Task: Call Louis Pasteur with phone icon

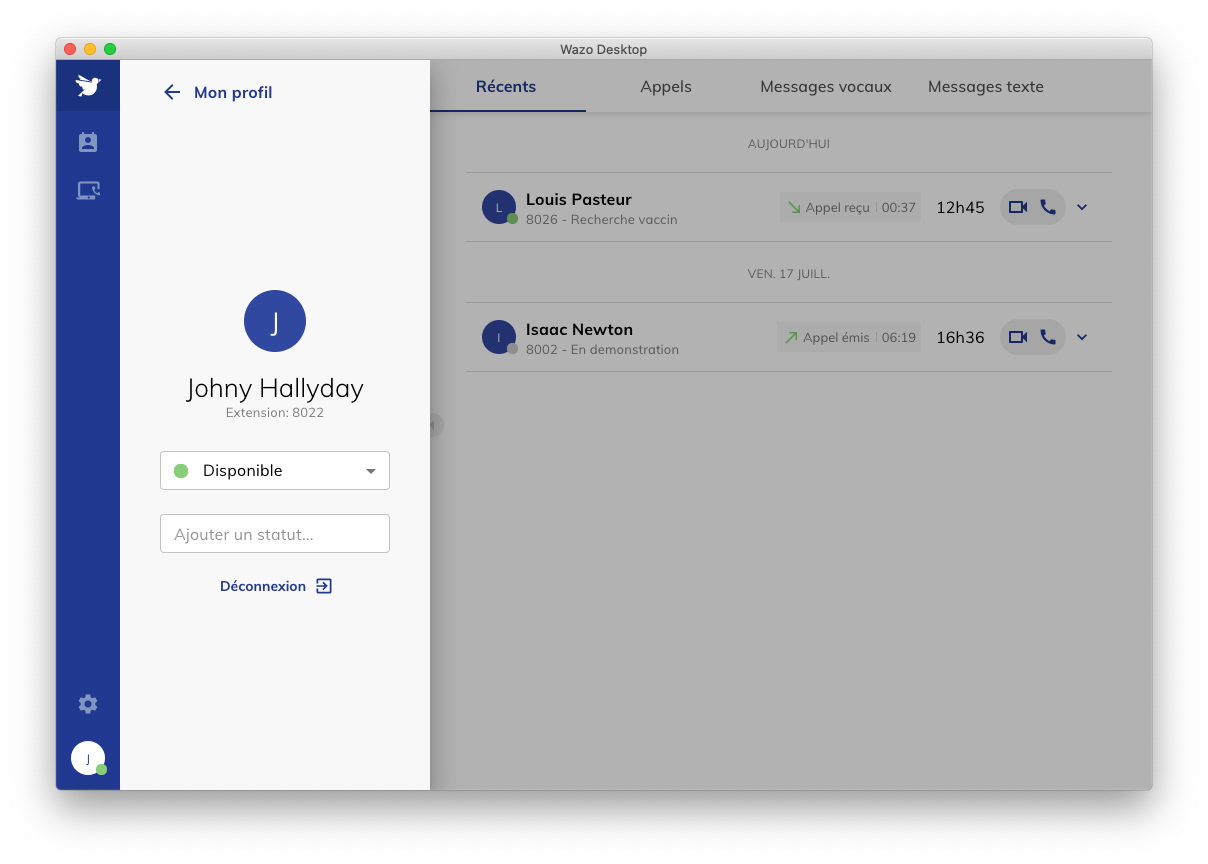Action: click(x=1048, y=207)
